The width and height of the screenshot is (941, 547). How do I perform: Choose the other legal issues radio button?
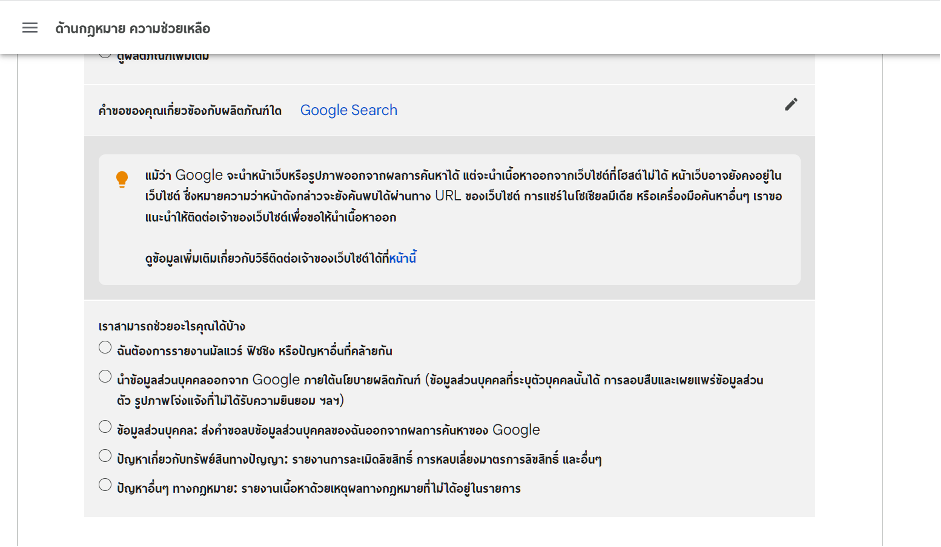click(105, 485)
